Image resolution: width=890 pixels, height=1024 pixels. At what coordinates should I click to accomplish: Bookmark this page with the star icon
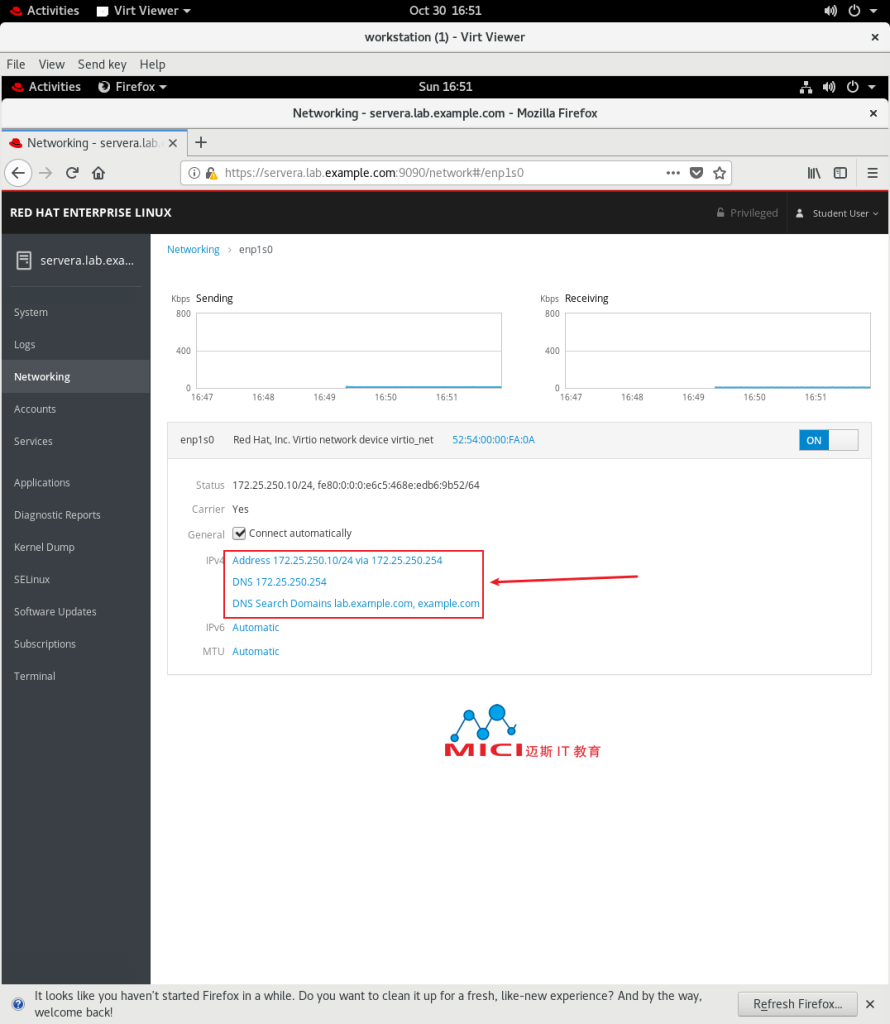tap(720, 173)
